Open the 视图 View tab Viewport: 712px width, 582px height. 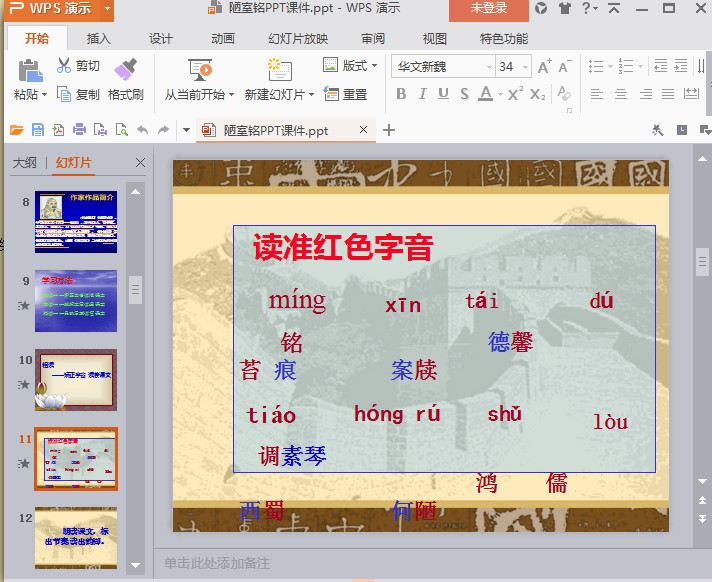435,39
